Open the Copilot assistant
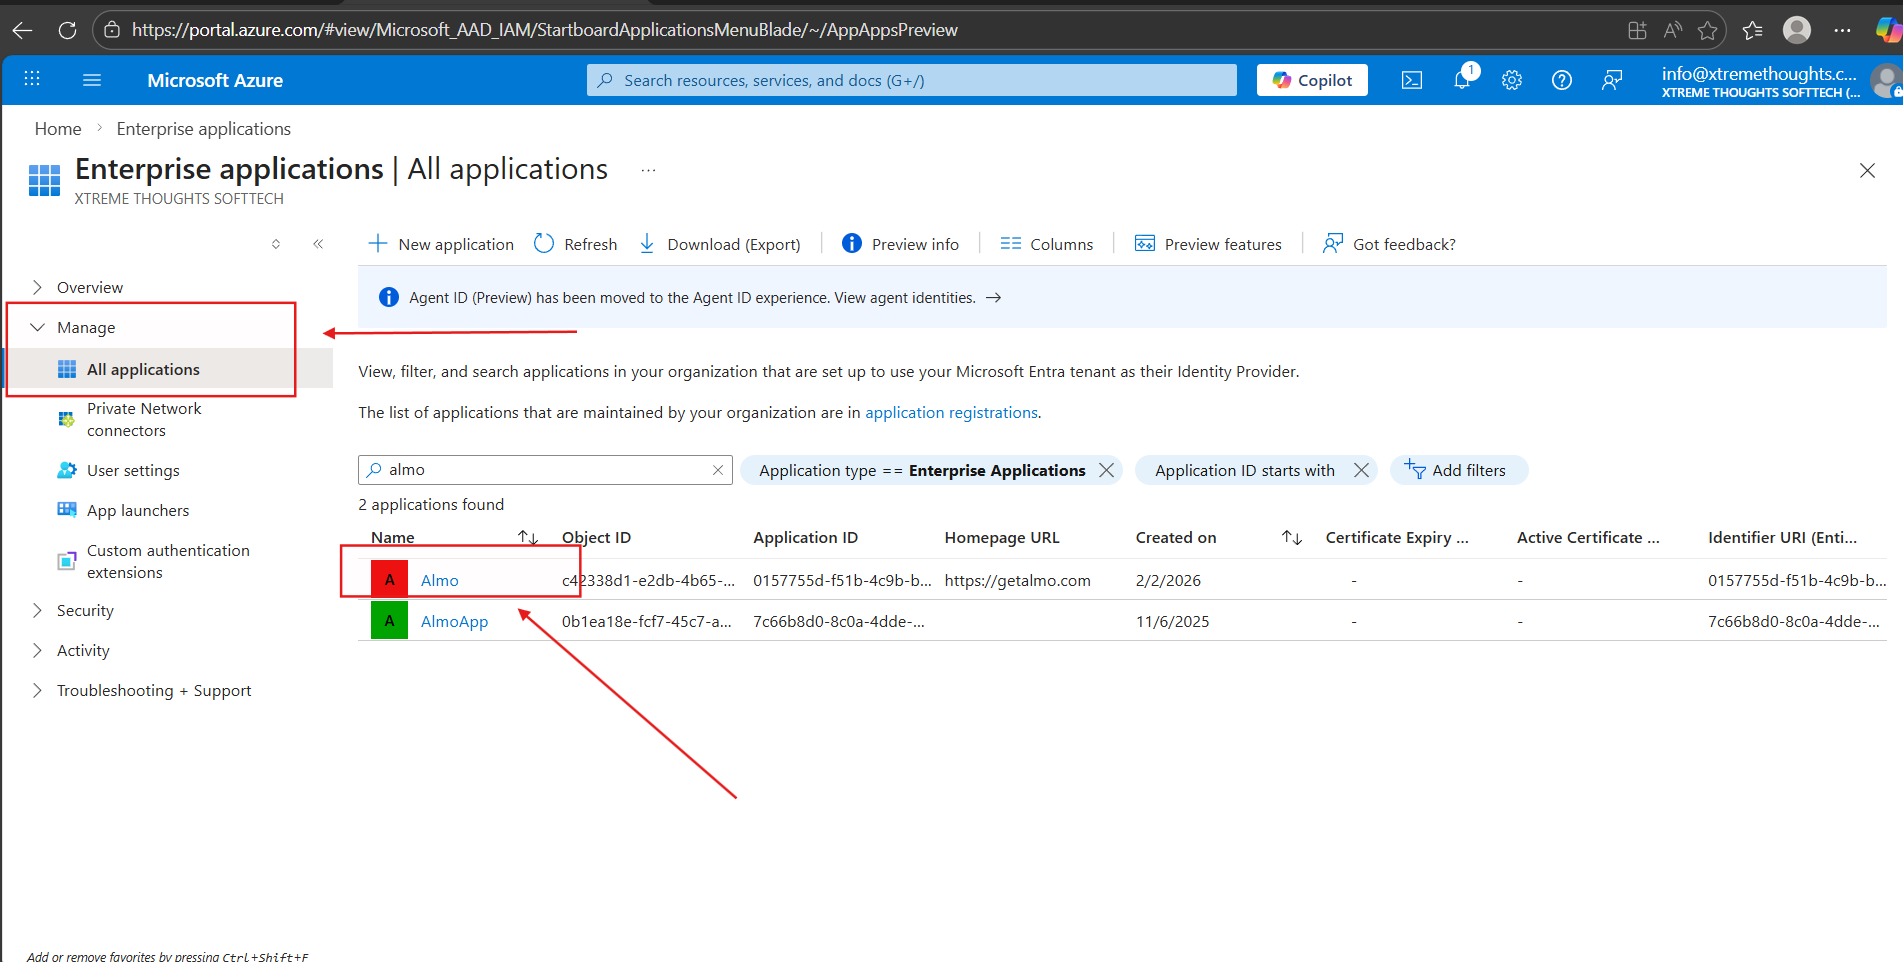 [1311, 79]
